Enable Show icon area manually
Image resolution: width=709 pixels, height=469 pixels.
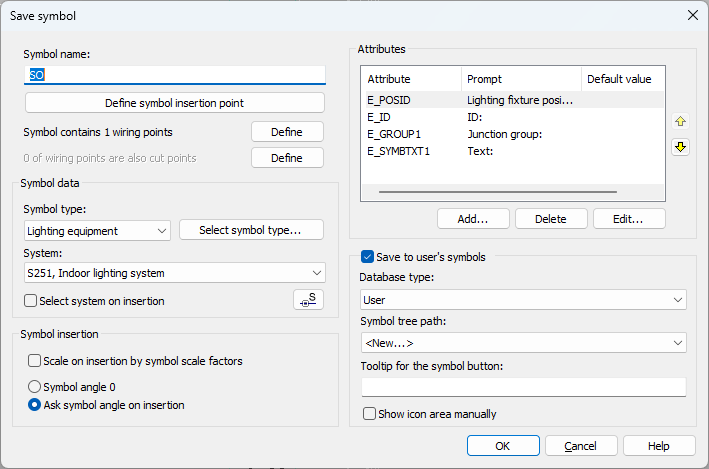point(370,414)
